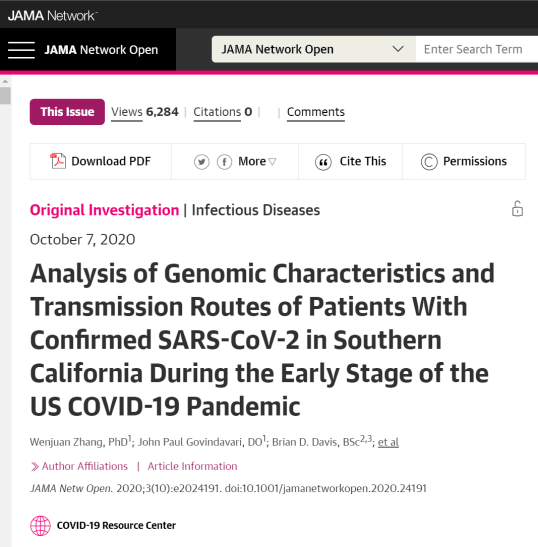Go to JAMA Network home logo
This screenshot has width=538, height=547.
pyautogui.click(x=52, y=15)
